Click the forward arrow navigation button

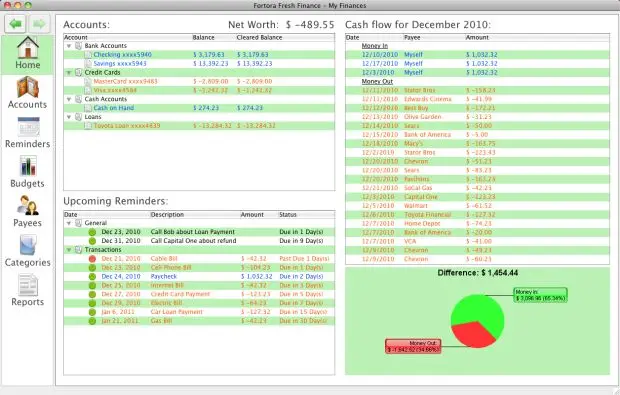click(x=39, y=24)
